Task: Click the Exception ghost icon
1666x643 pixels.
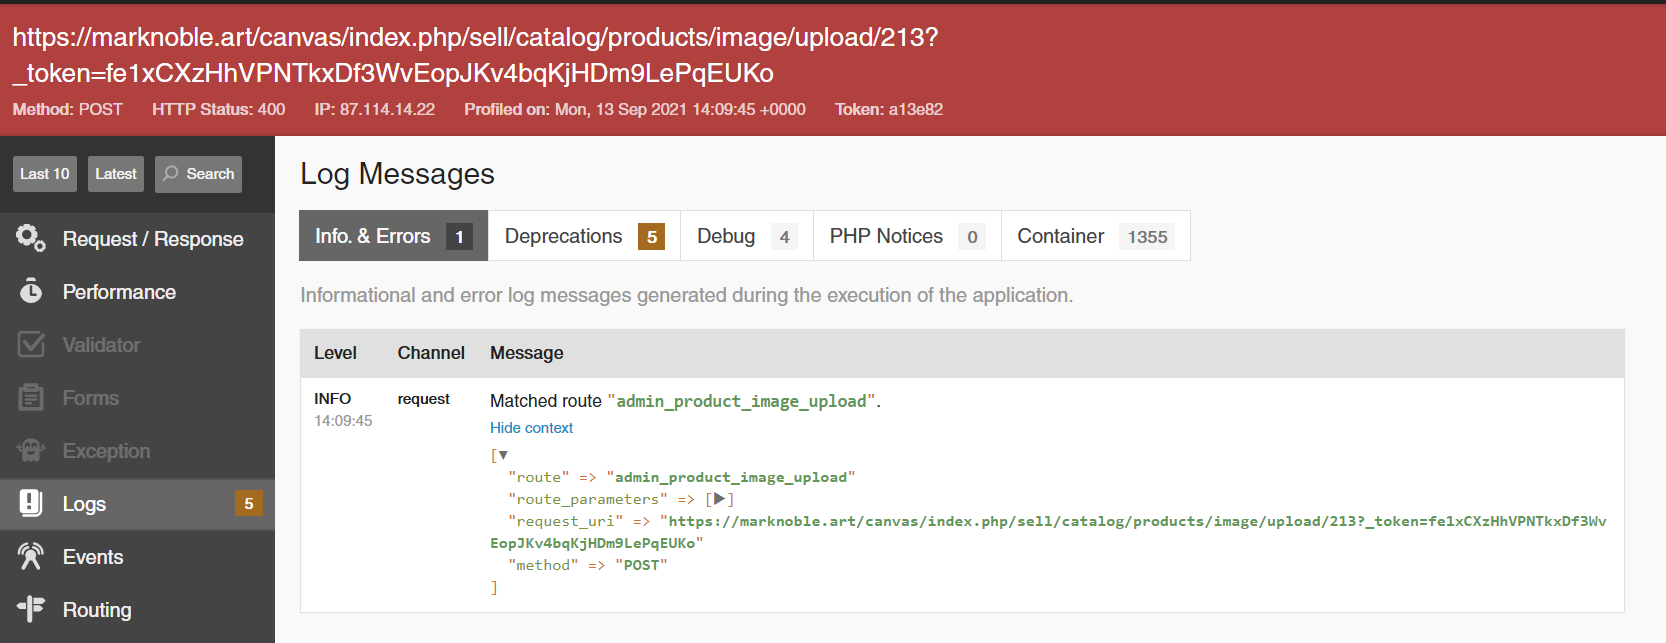Action: click(x=31, y=450)
